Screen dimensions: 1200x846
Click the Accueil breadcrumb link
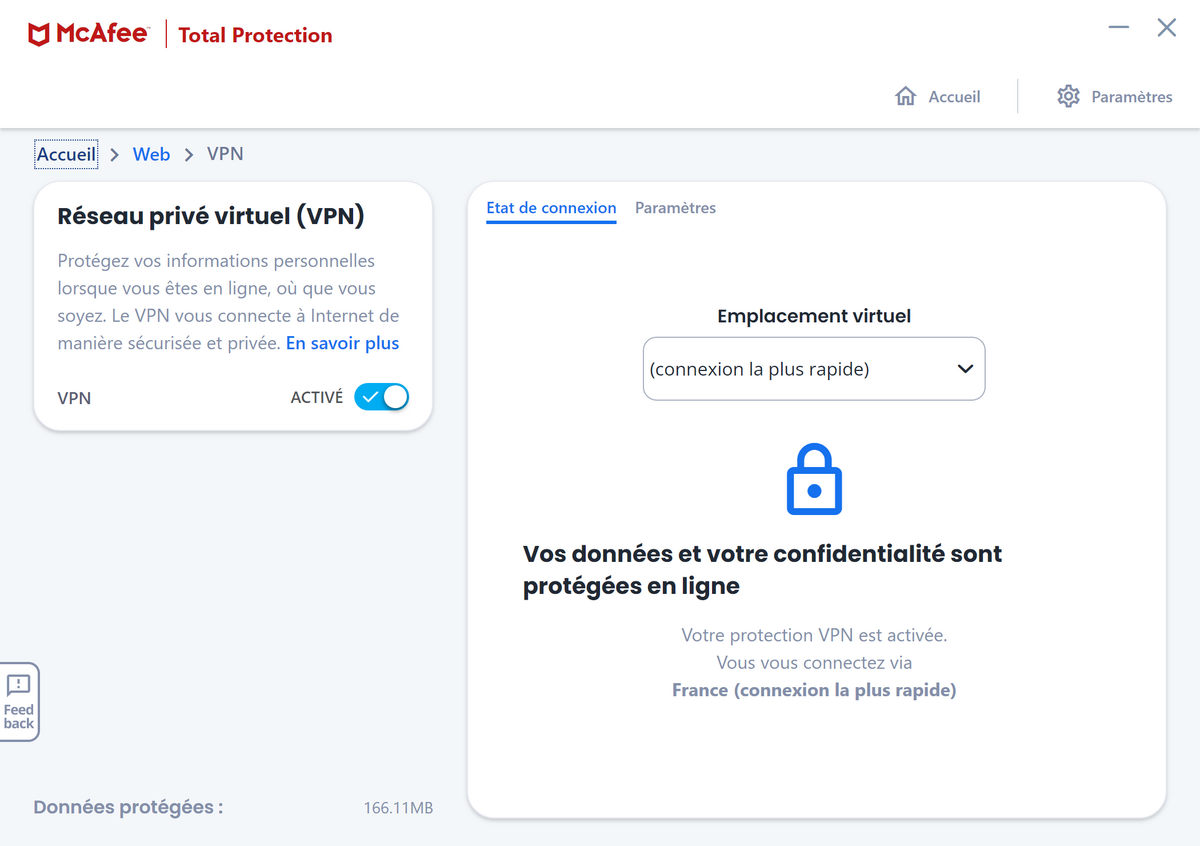(66, 154)
